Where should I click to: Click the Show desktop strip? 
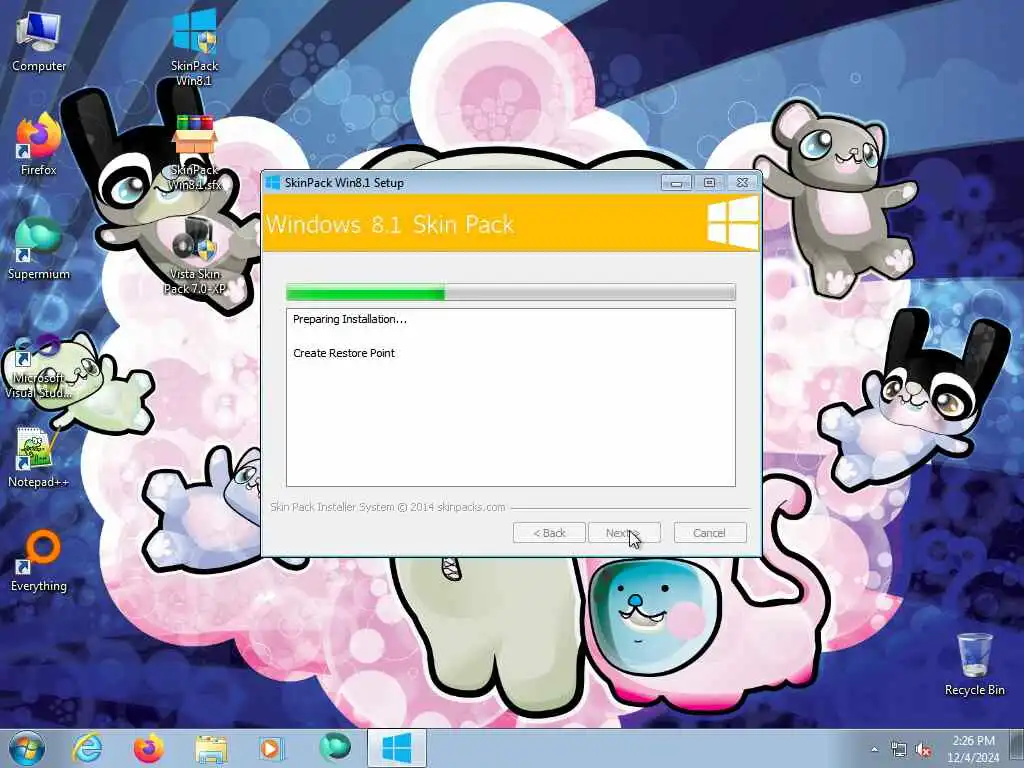pyautogui.click(x=1017, y=748)
